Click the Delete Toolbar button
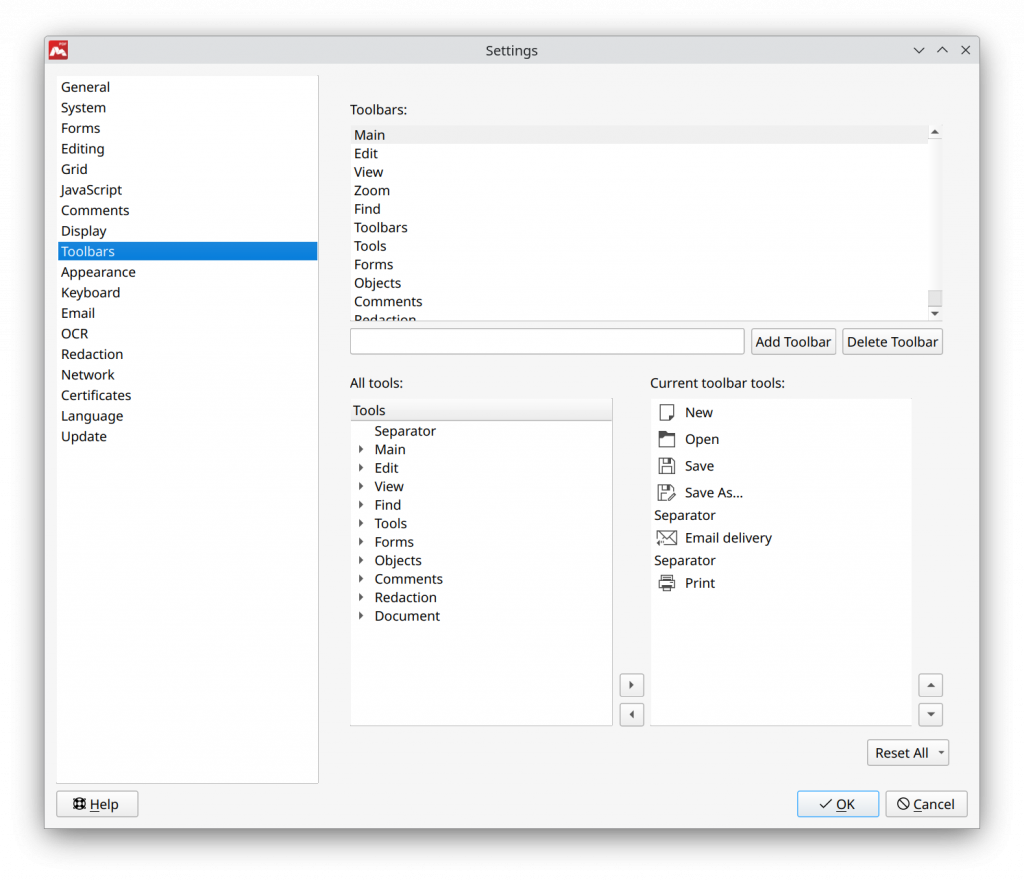The image size is (1024, 881). click(x=892, y=341)
